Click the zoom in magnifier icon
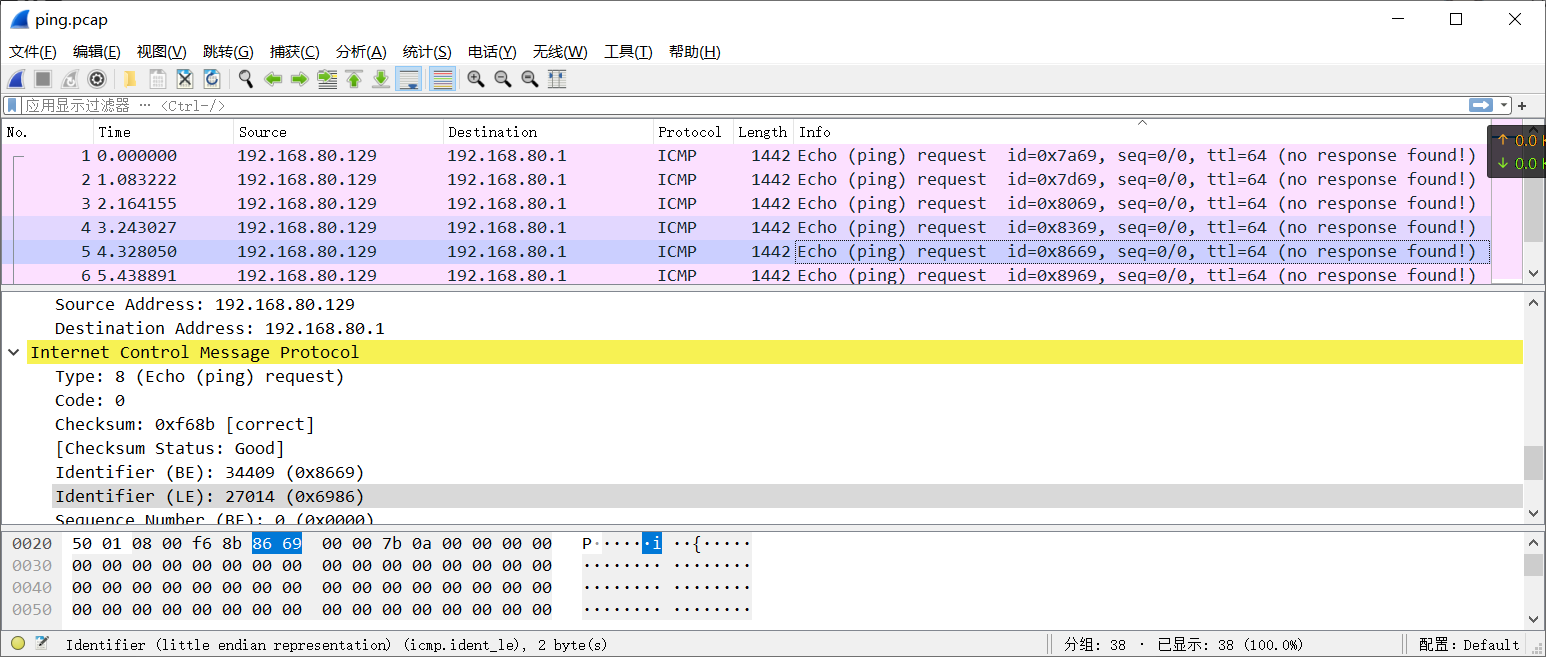 [x=475, y=79]
